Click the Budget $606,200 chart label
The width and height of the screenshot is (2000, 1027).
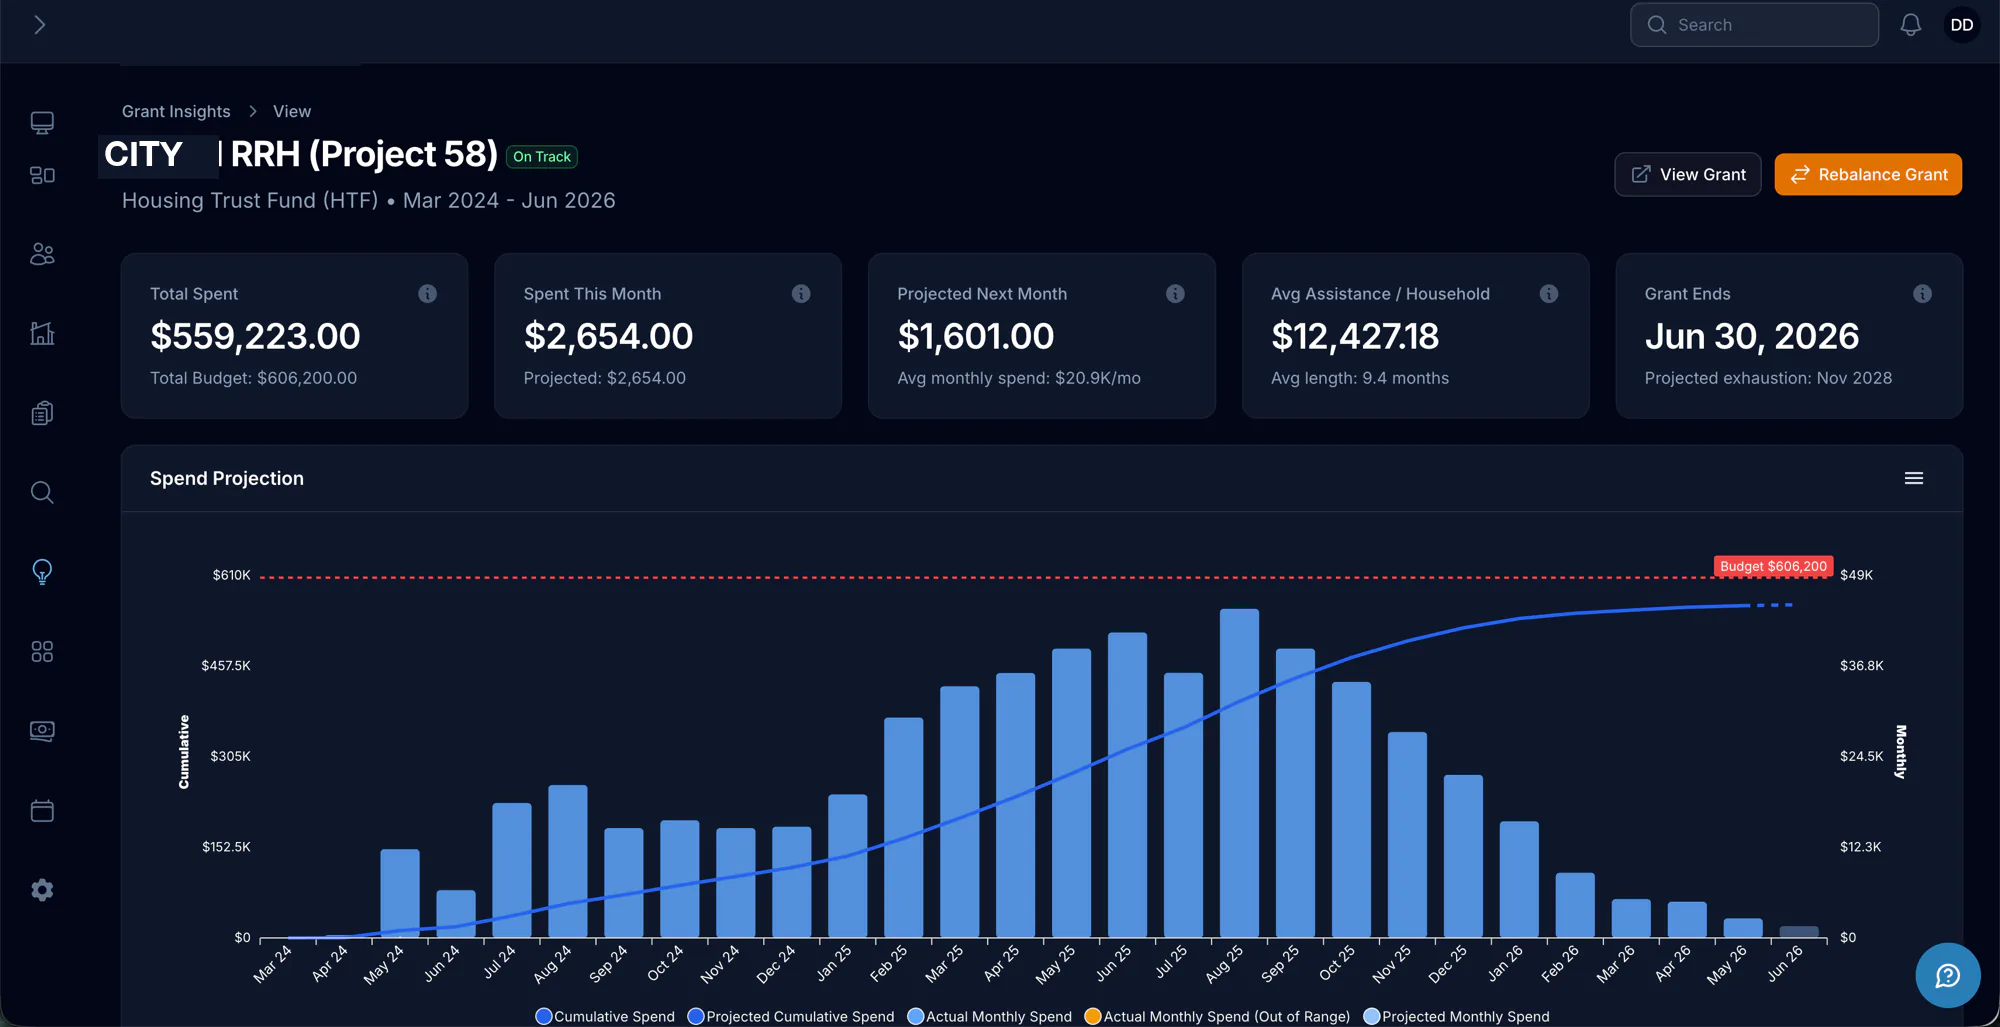click(x=1773, y=566)
